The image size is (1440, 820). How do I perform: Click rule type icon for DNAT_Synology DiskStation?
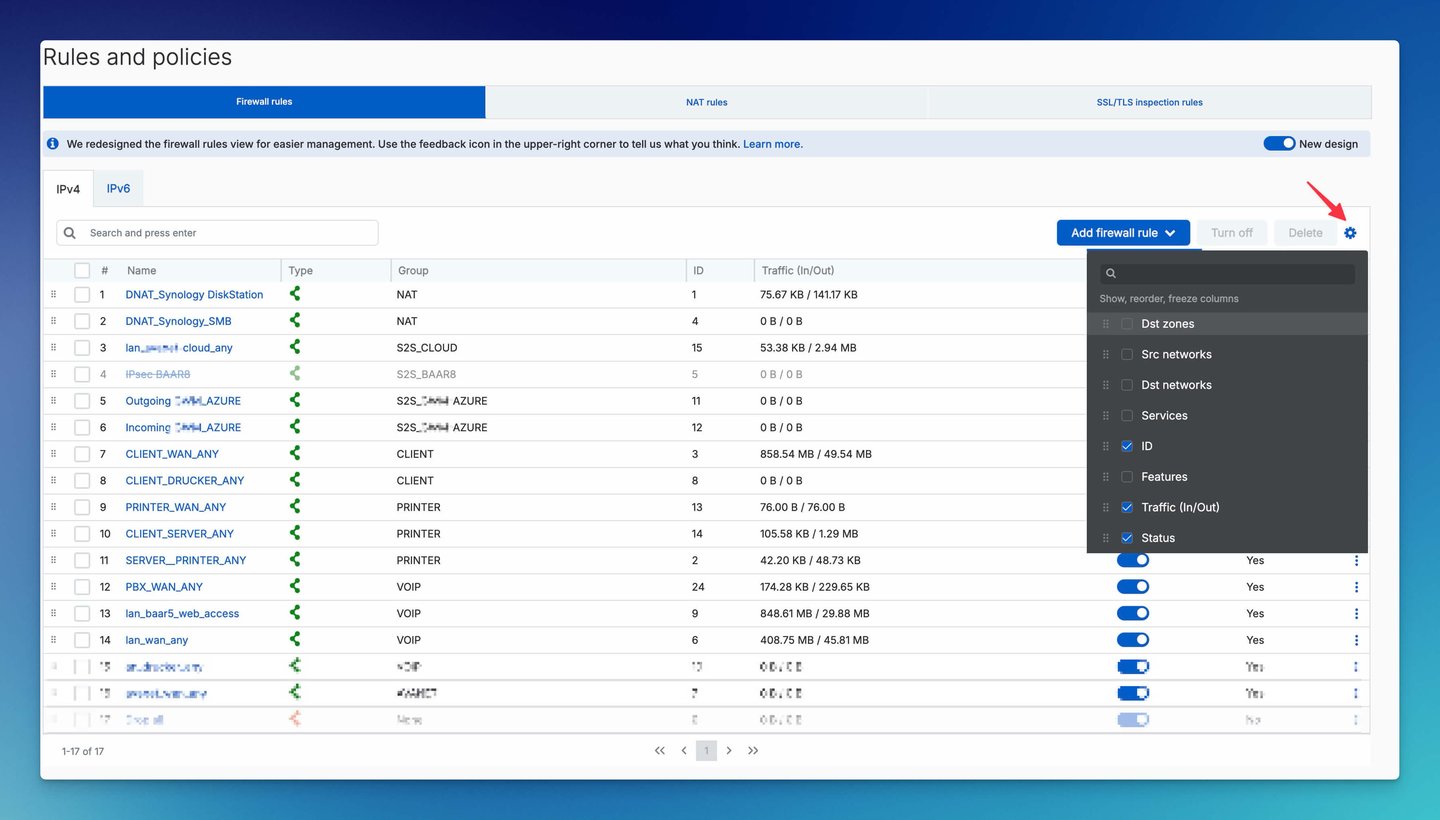click(295, 294)
